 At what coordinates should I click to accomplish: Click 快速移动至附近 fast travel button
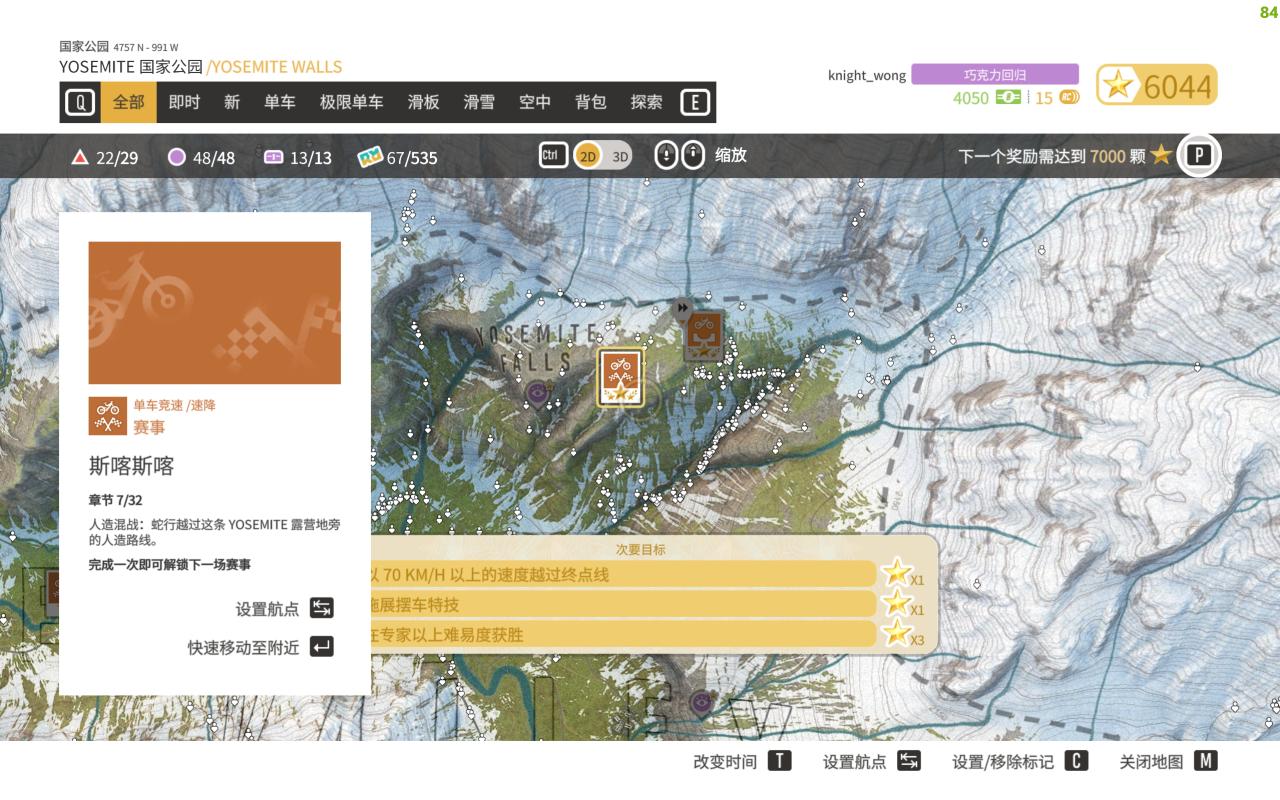pos(243,647)
